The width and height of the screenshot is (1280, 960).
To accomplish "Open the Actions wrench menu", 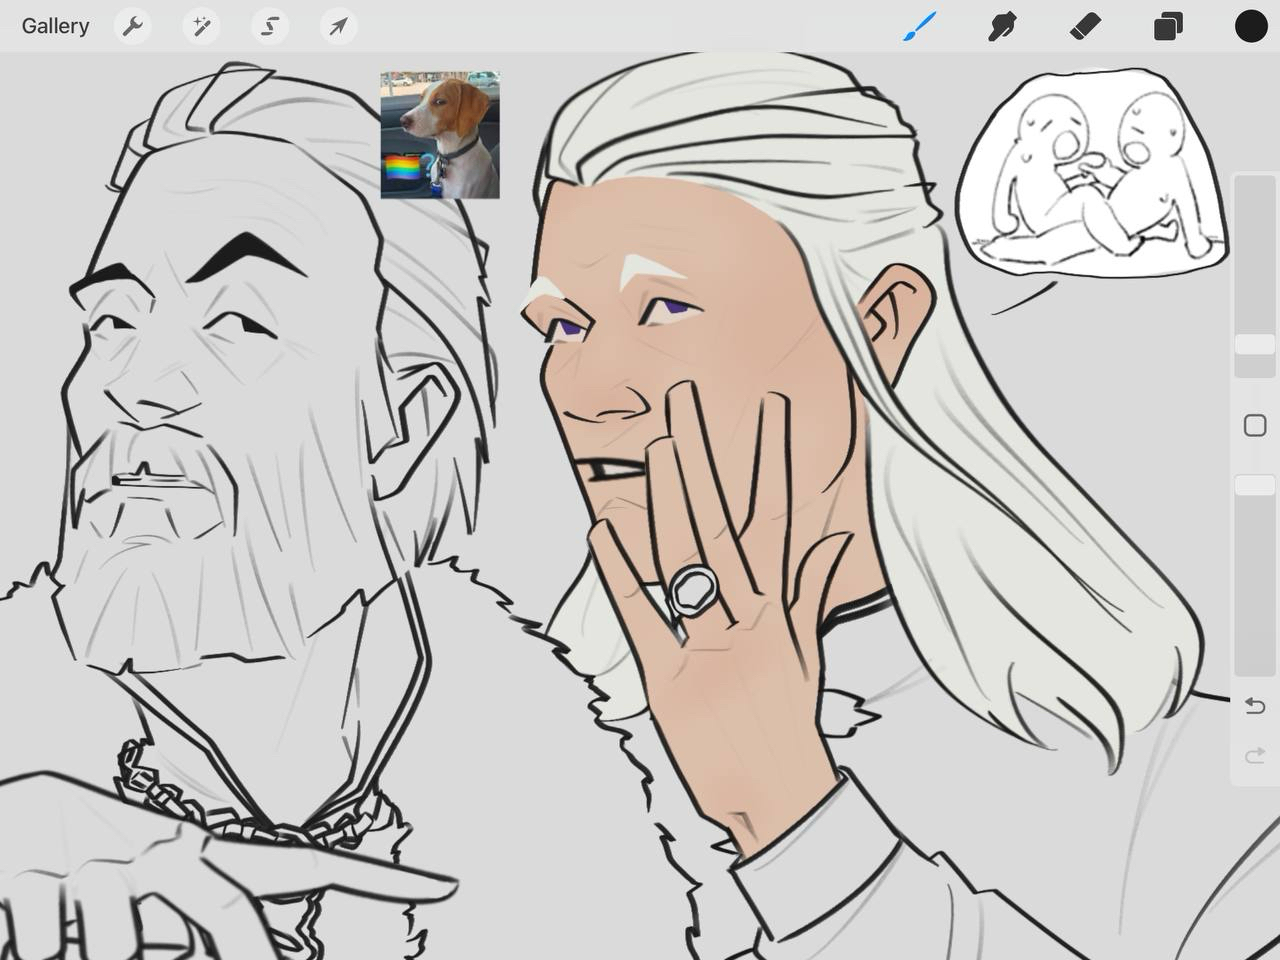I will (x=132, y=26).
